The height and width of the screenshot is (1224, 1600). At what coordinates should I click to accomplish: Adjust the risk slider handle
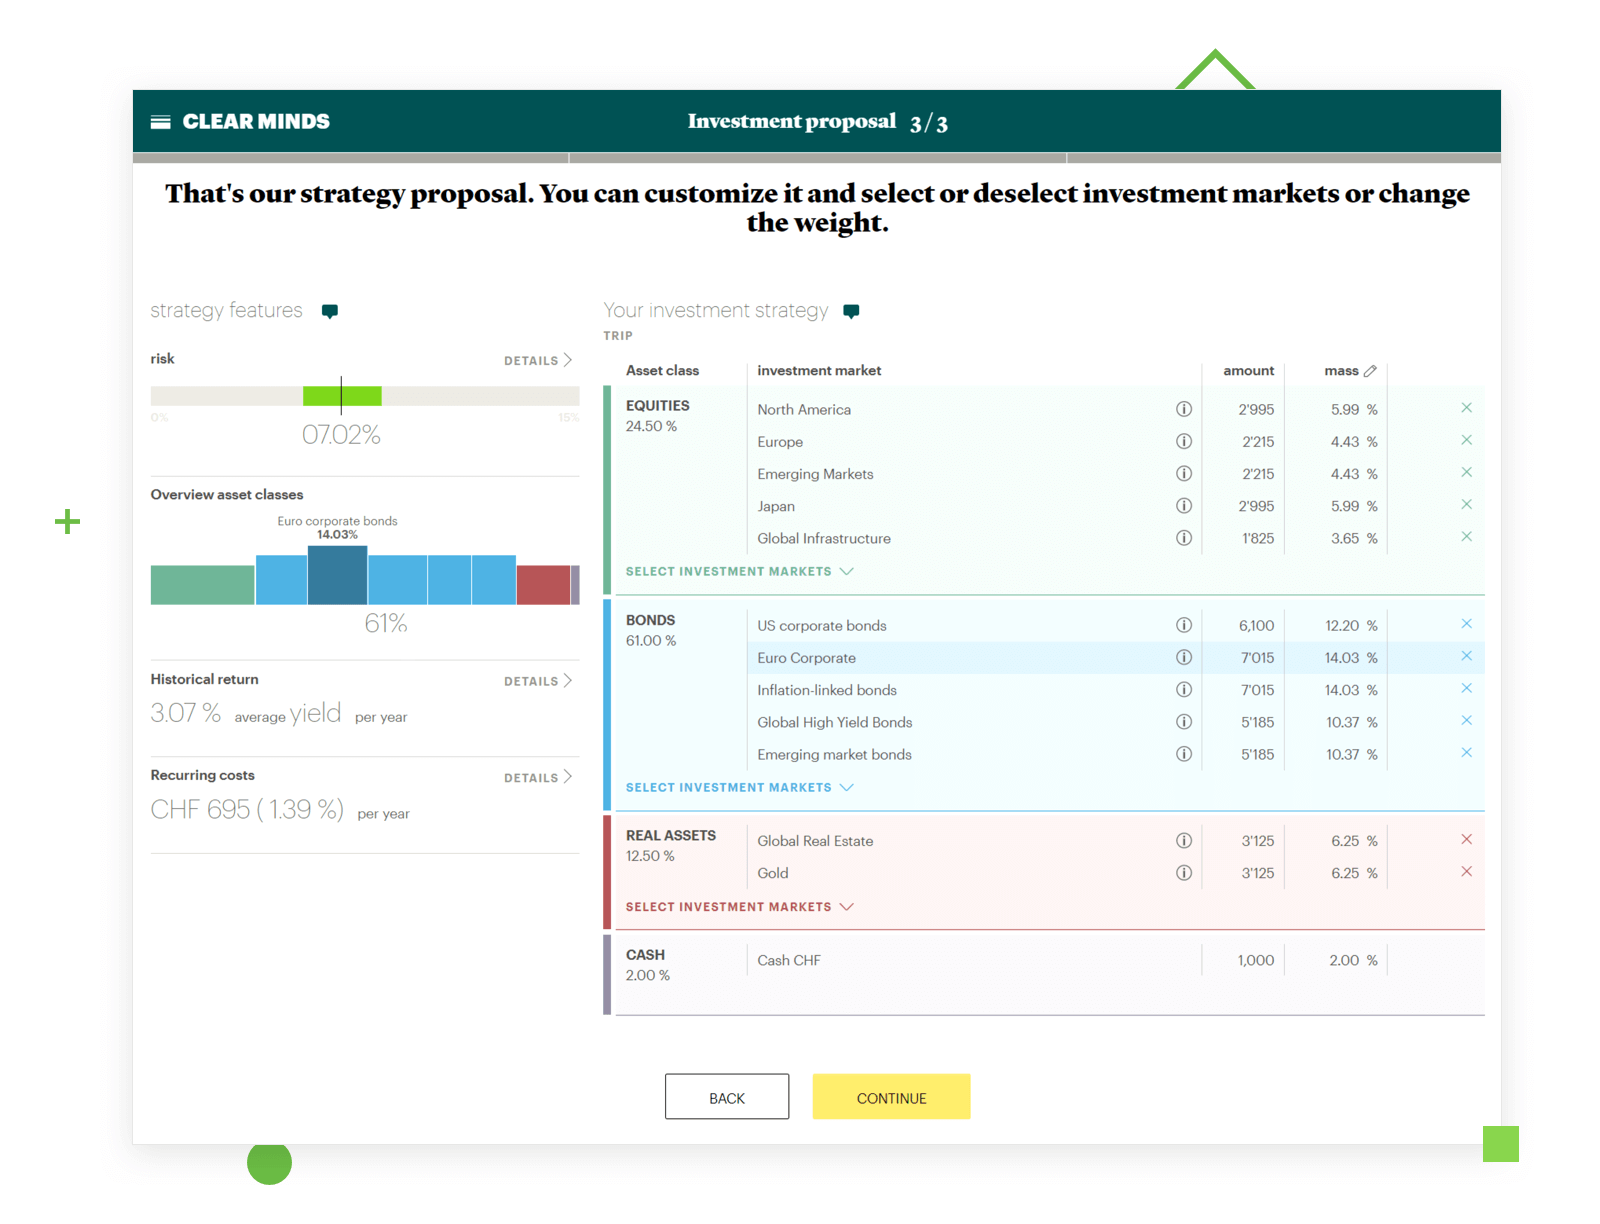342,395
